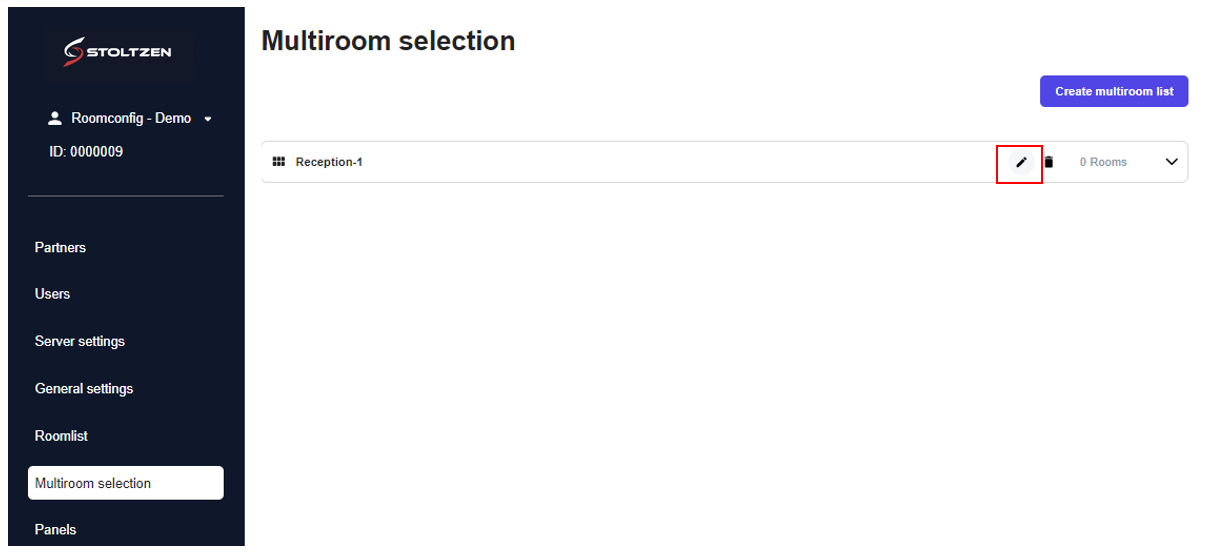This screenshot has height=555, width=1213.
Task: Open Server settings
Action: tap(80, 341)
